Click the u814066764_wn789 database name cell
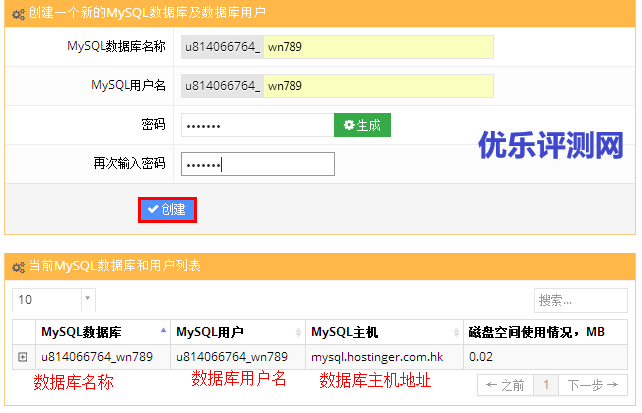Image resolution: width=642 pixels, height=413 pixels. click(96, 356)
